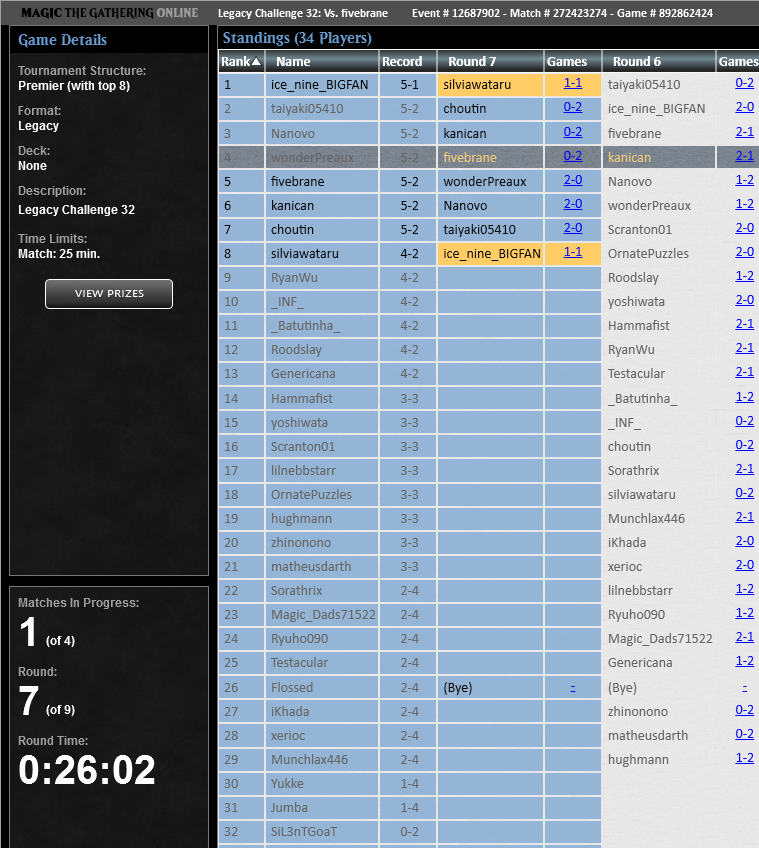Open Round 6 1-2 link for Roodslay
The width and height of the screenshot is (759, 848).
click(x=744, y=276)
